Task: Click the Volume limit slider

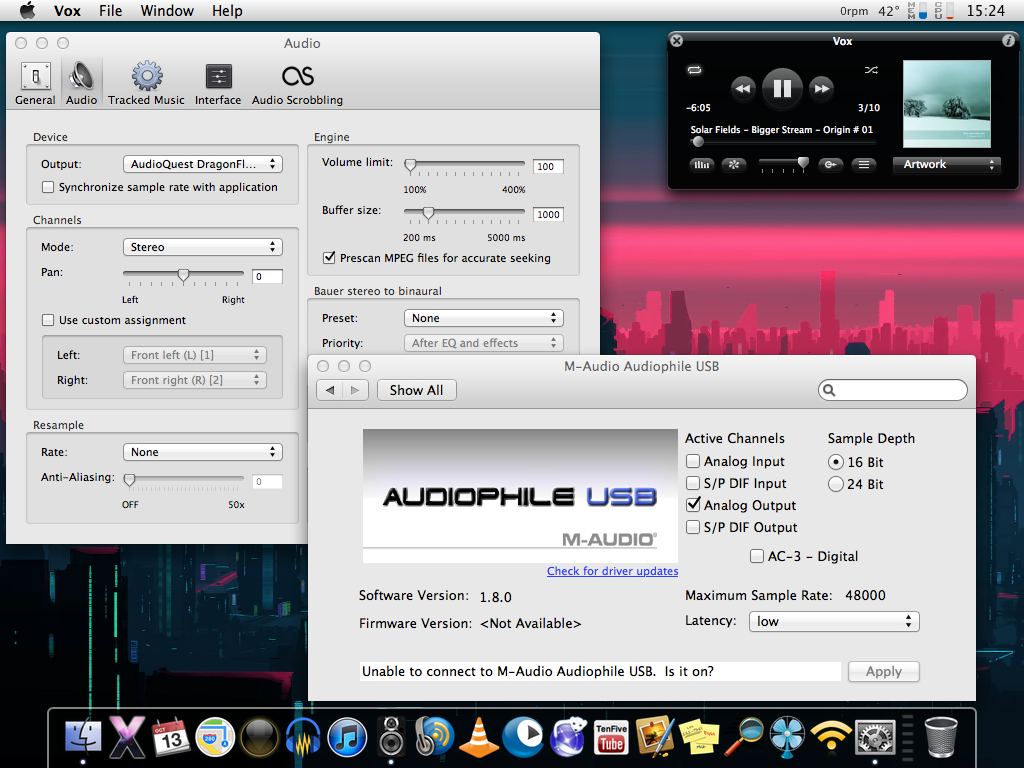Action: point(464,165)
